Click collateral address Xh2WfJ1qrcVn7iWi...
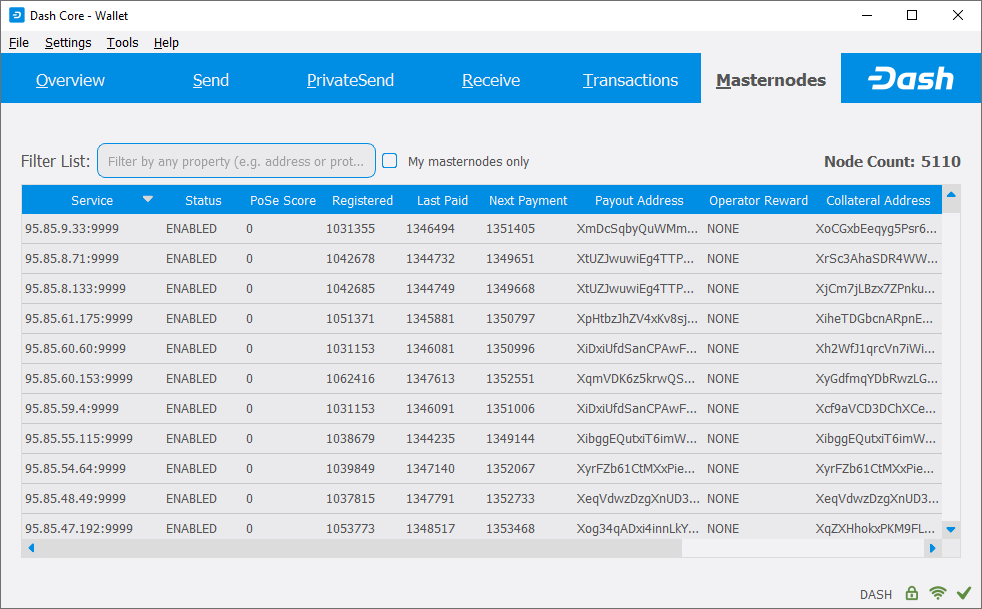The width and height of the screenshot is (982, 609). coord(875,349)
